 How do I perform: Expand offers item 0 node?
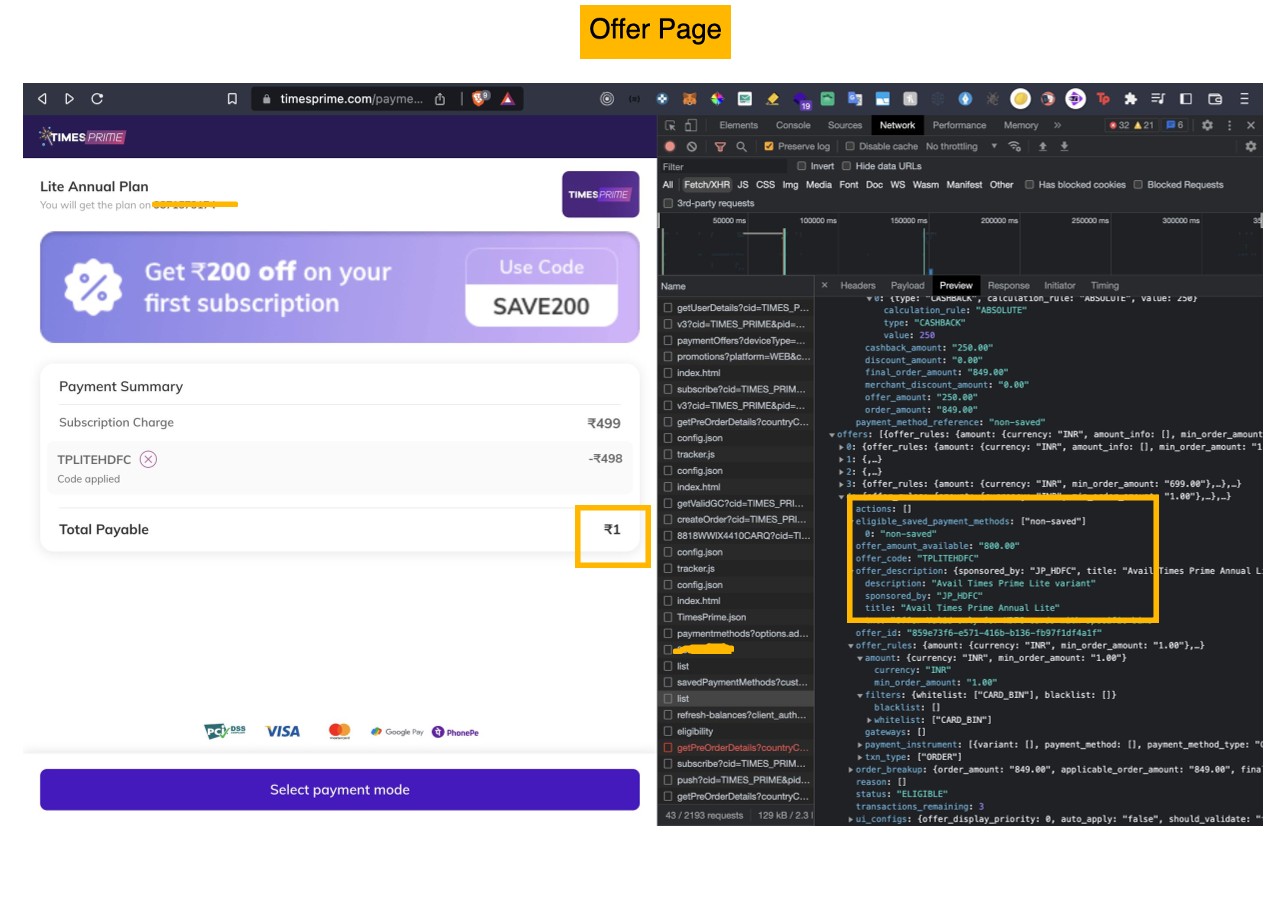tap(841, 447)
